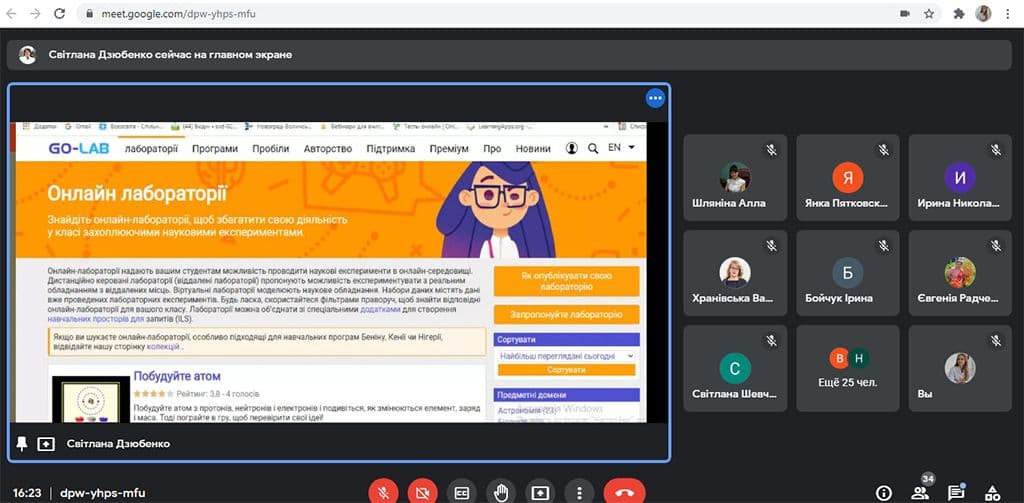Screen dimensions: 1024x503
Task: Select Хранівська participant tile
Action: pos(735,273)
